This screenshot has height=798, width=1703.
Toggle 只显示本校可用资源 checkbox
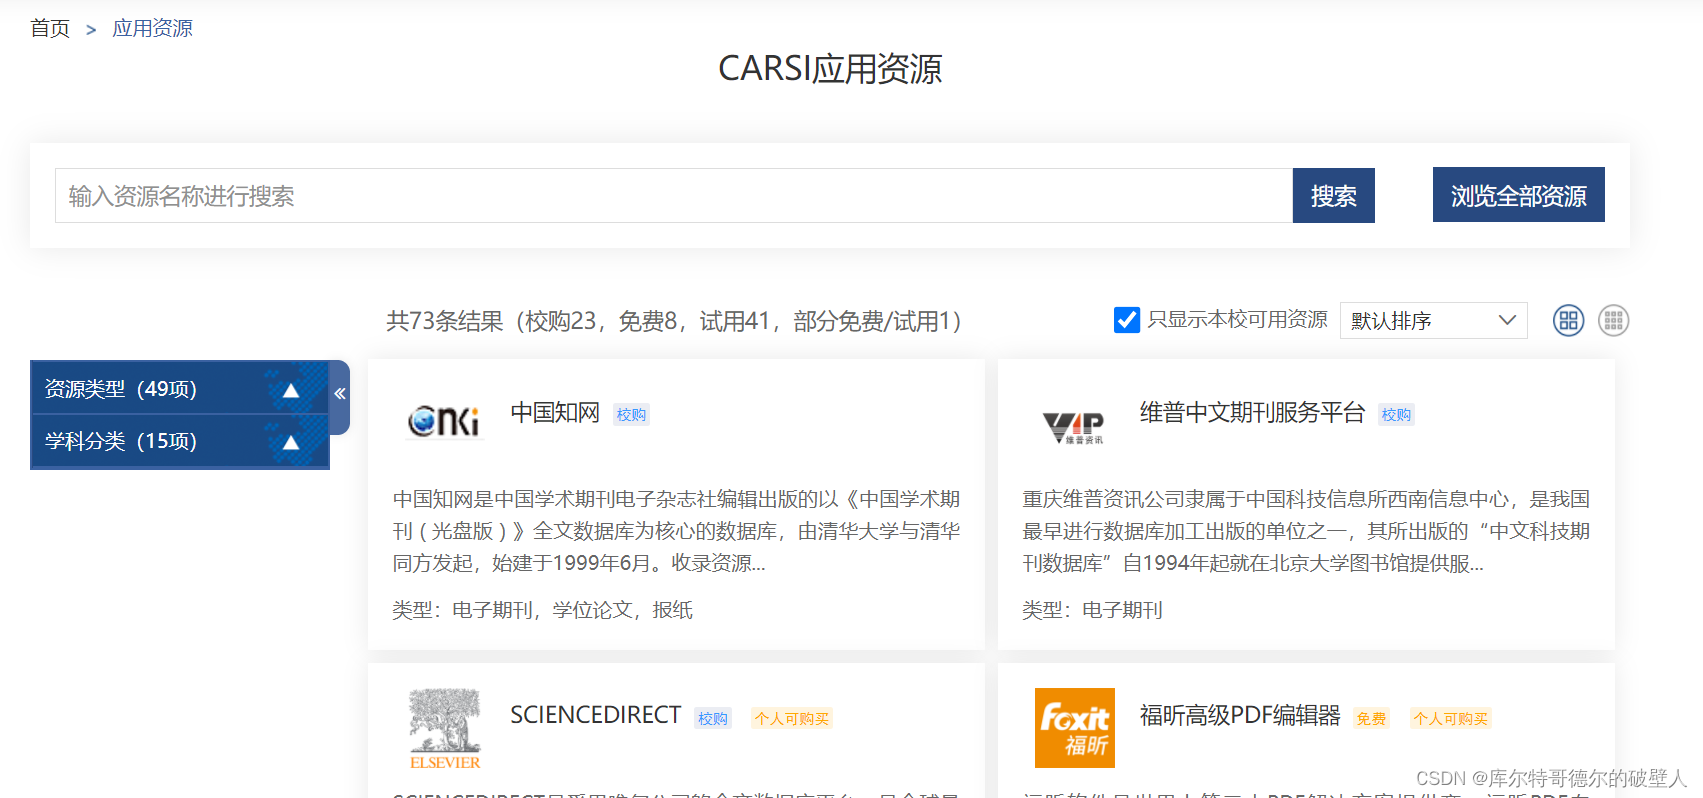(x=1126, y=320)
